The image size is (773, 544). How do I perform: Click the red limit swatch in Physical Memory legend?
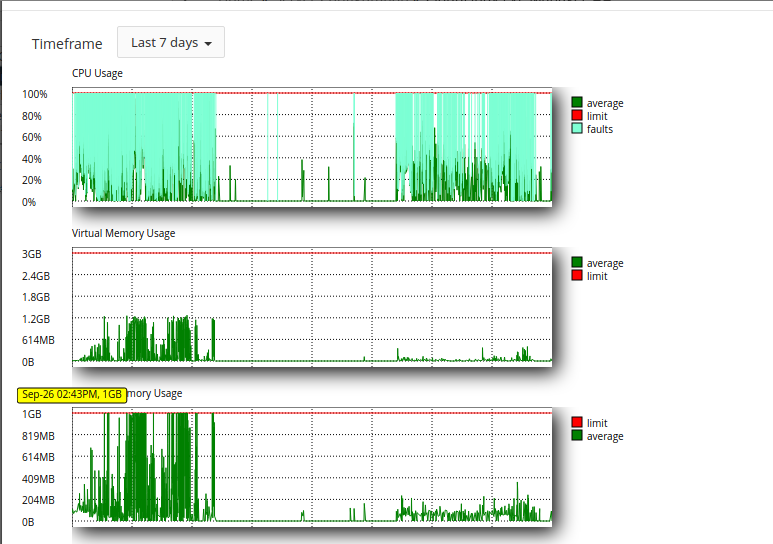[x=577, y=422]
